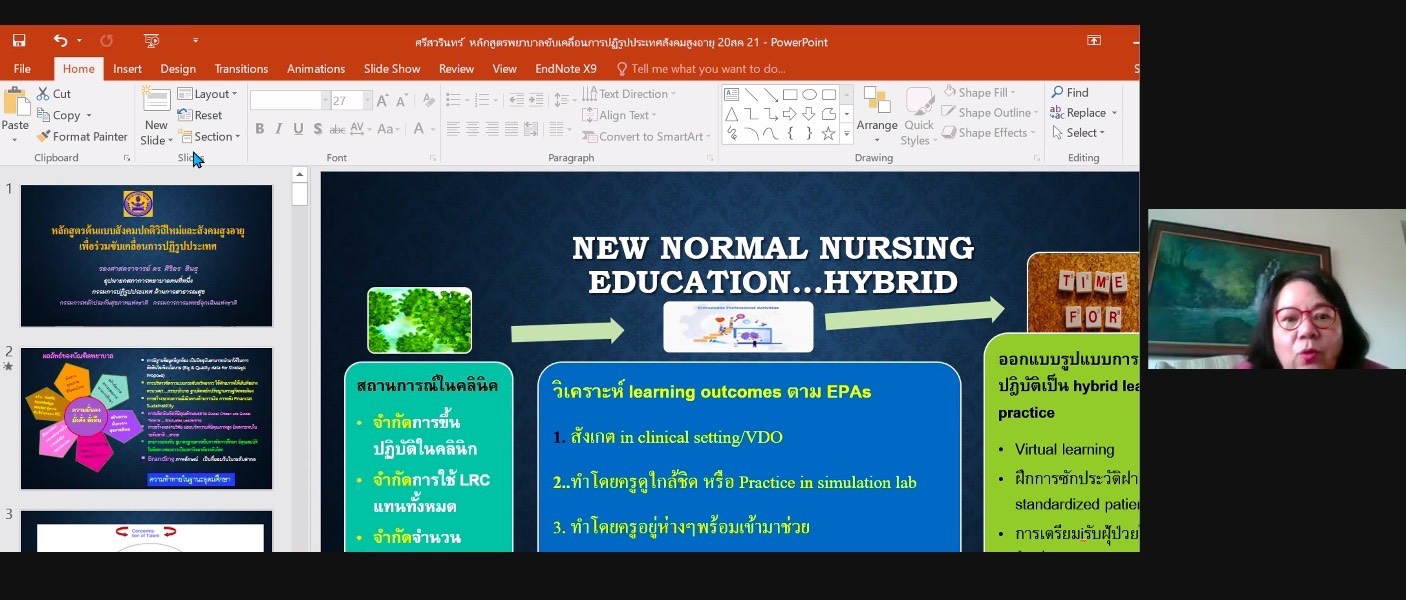
Task: Click the ribbon display options icon
Action: pyautogui.click(x=1094, y=41)
